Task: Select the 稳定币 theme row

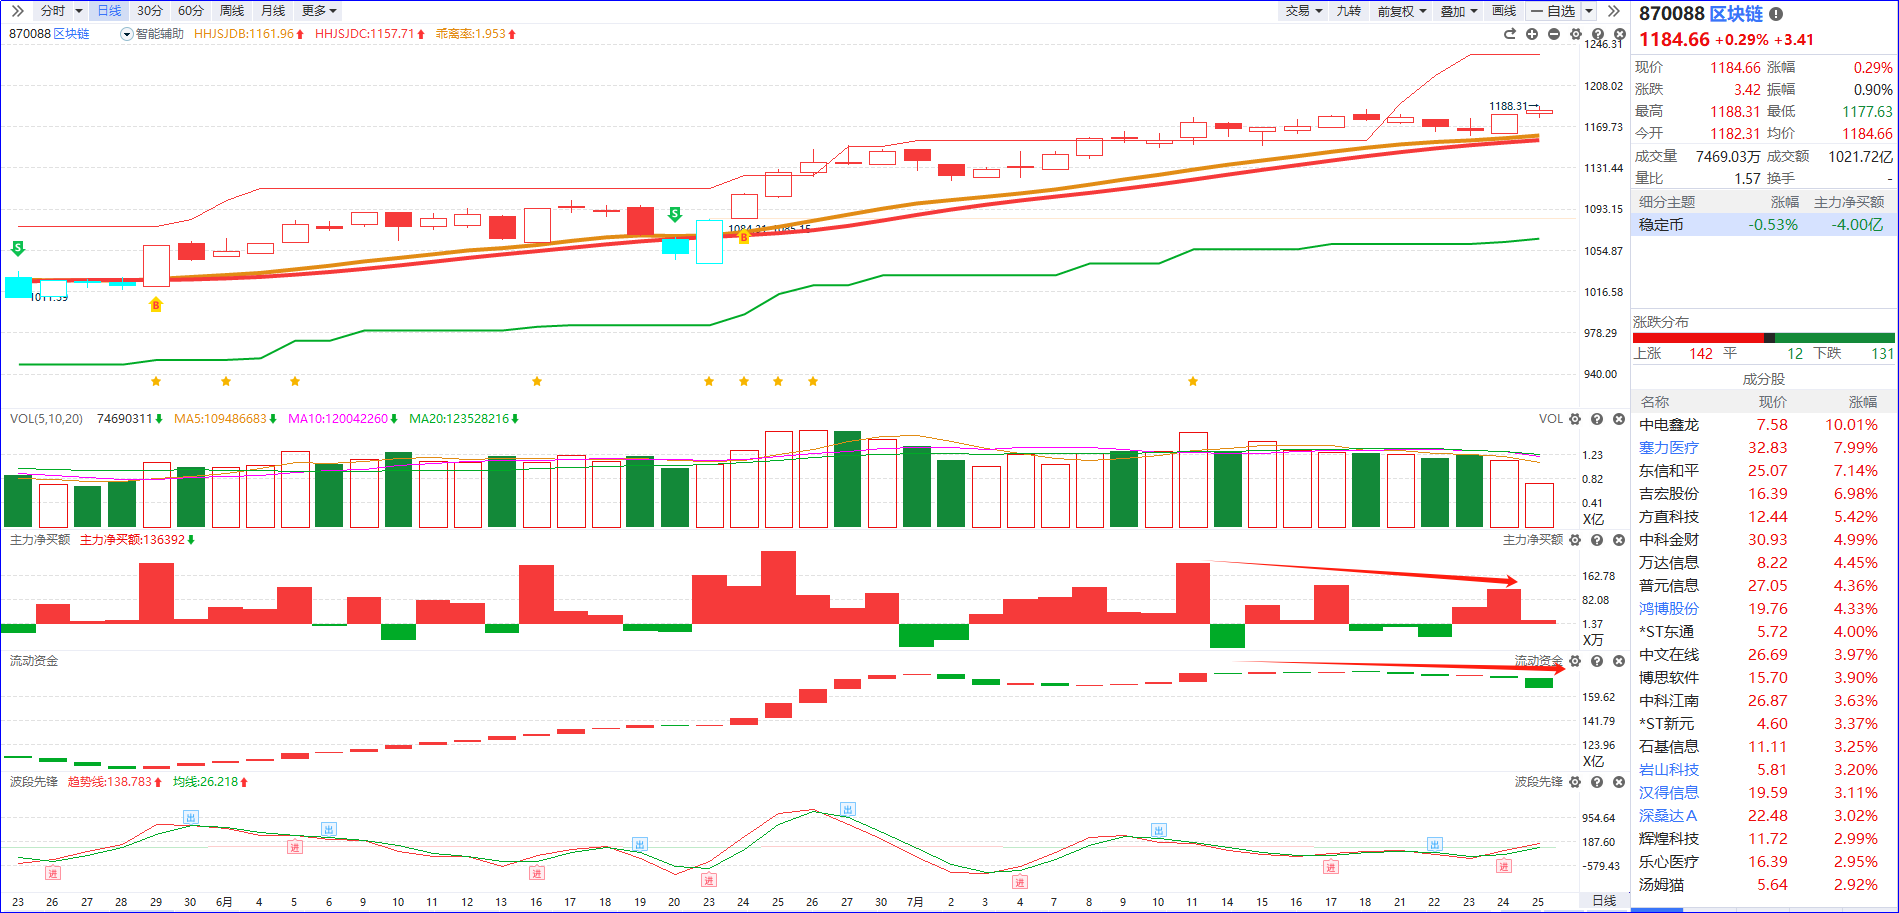Action: point(1764,225)
